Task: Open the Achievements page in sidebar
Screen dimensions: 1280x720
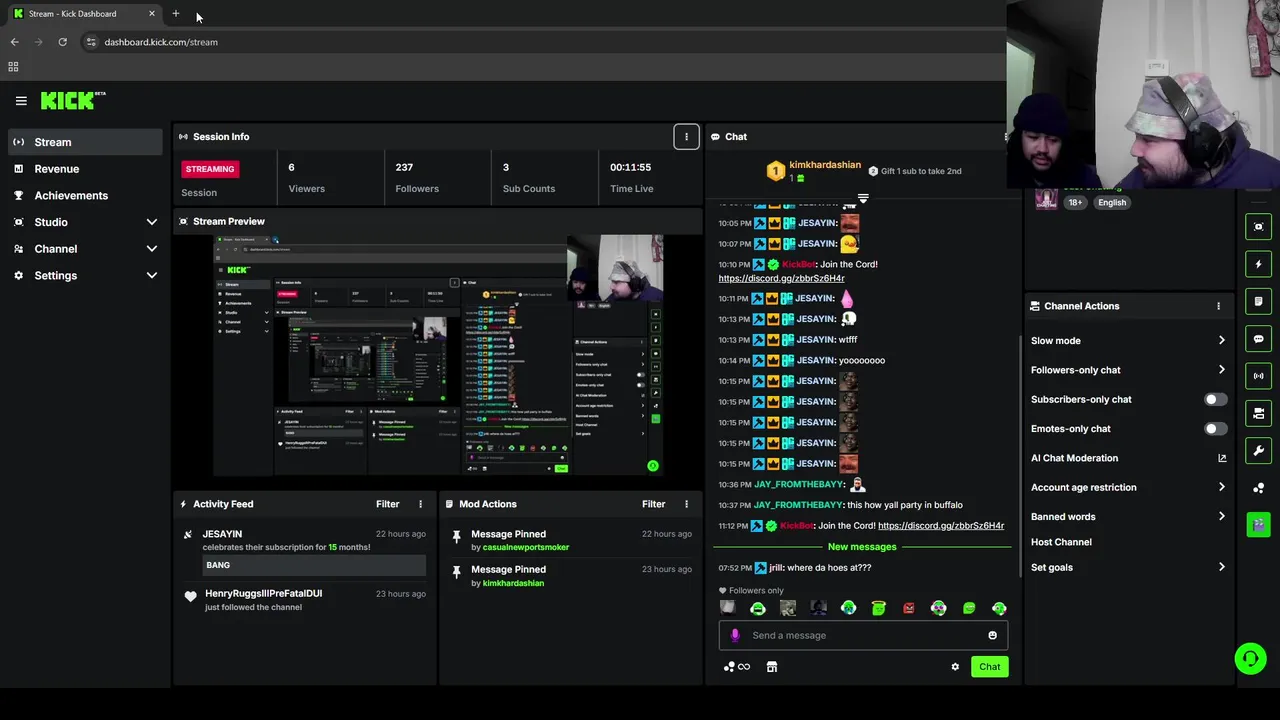Action: (x=85, y=195)
